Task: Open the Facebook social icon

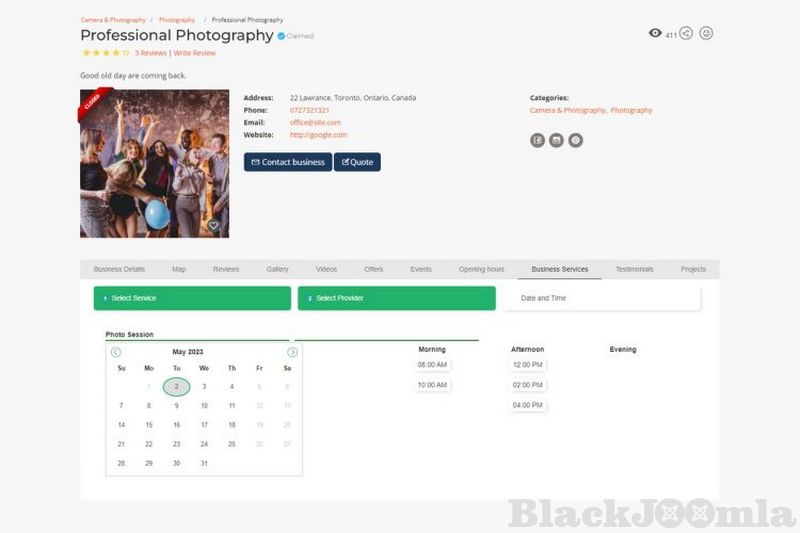Action: pyautogui.click(x=537, y=140)
